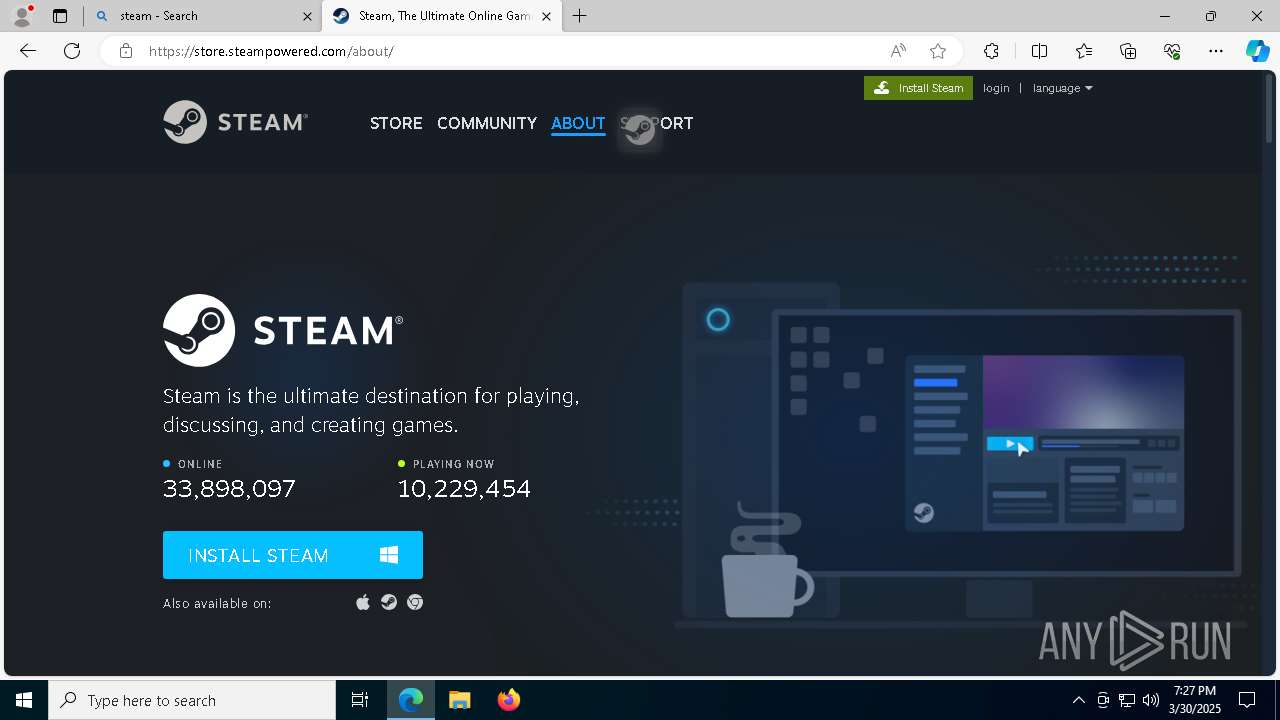The image size is (1280, 720).
Task: Click the playing now count 10,229,454
Action: [x=464, y=489]
